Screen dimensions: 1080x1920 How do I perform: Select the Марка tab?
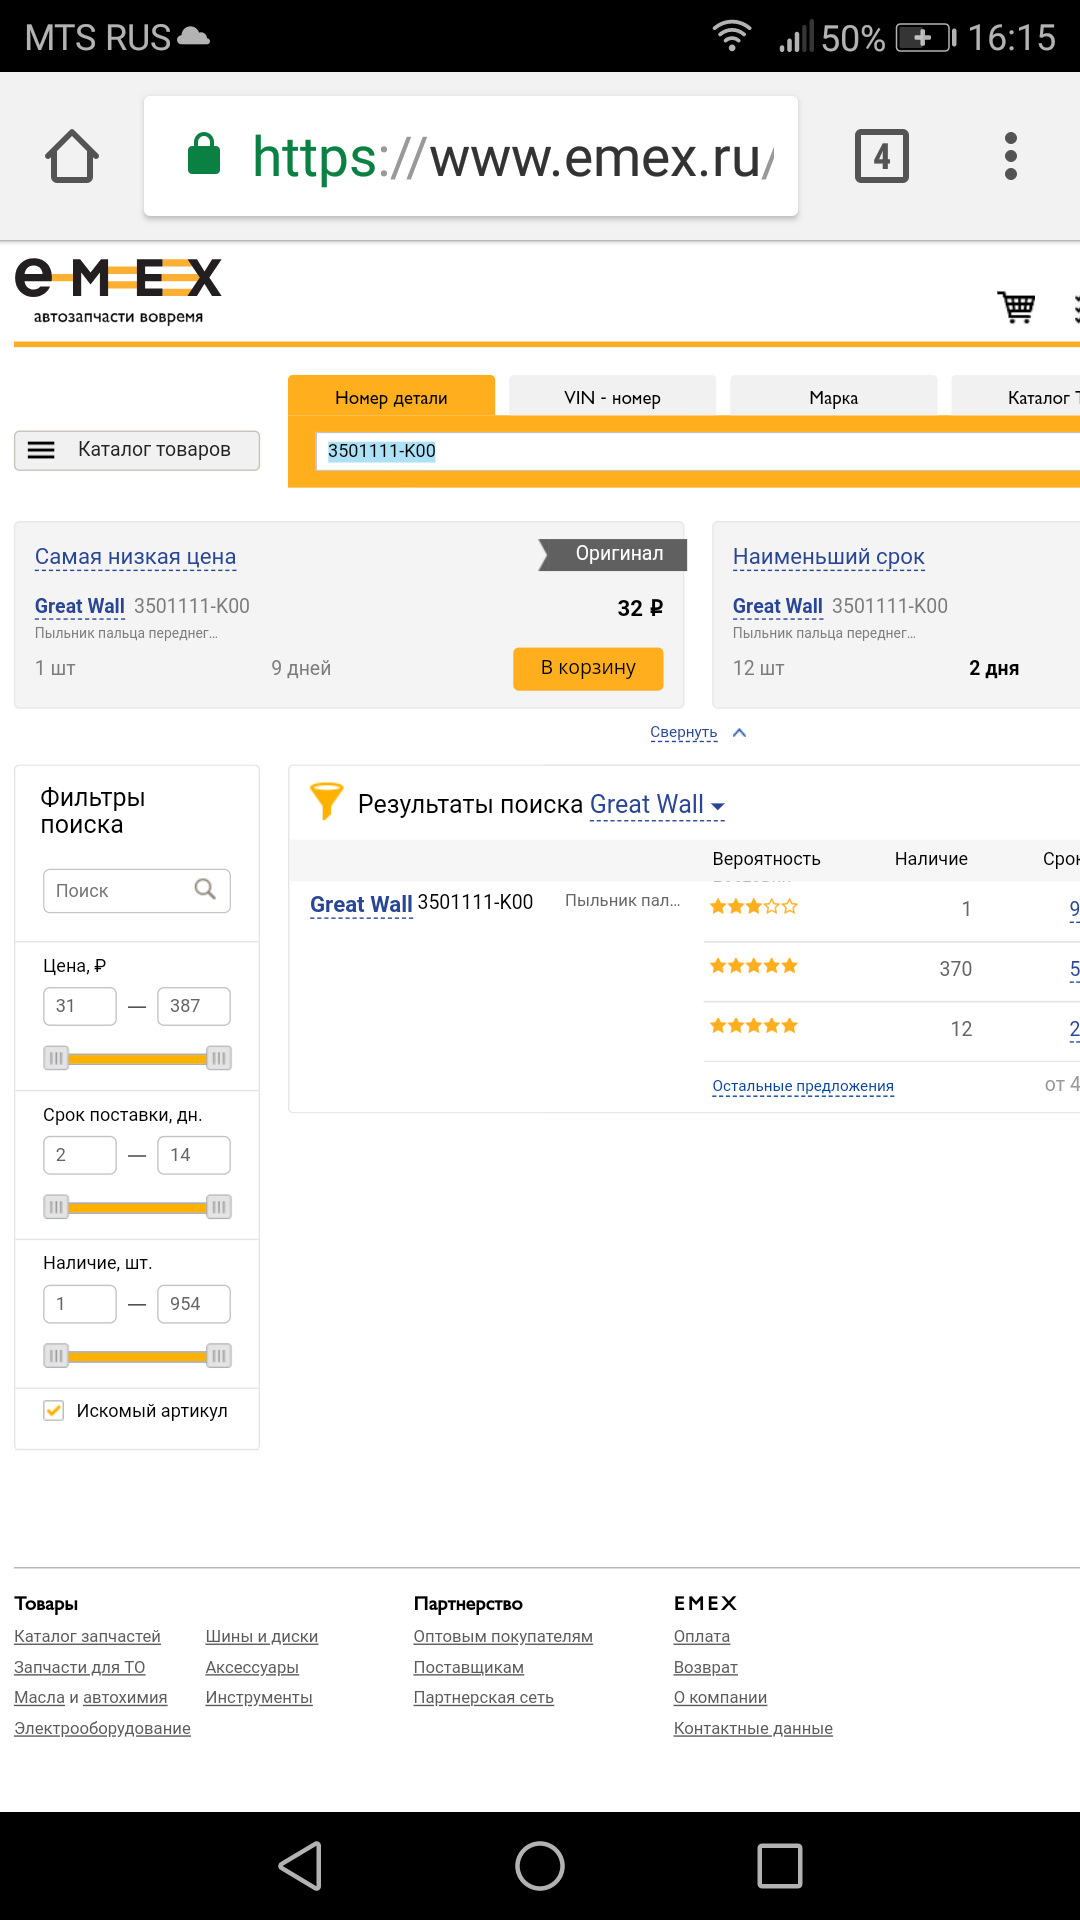(x=833, y=398)
